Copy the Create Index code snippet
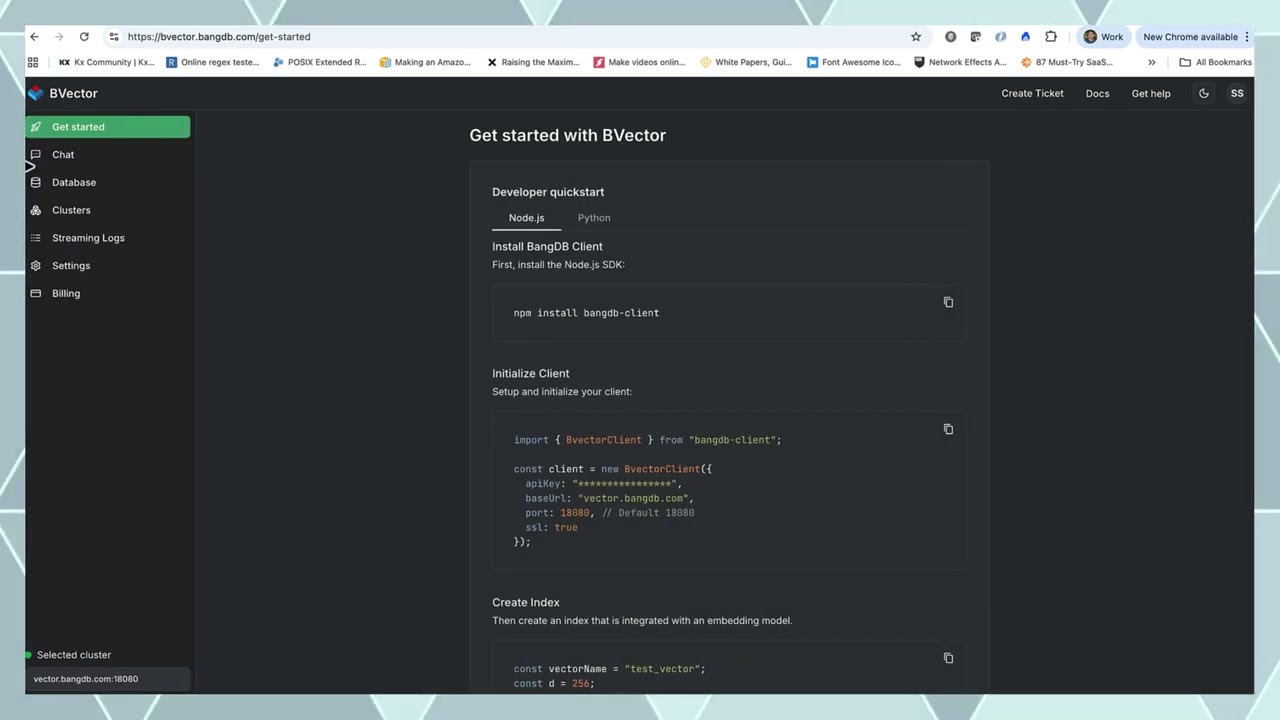Viewport: 1280px width, 720px height. tap(948, 658)
